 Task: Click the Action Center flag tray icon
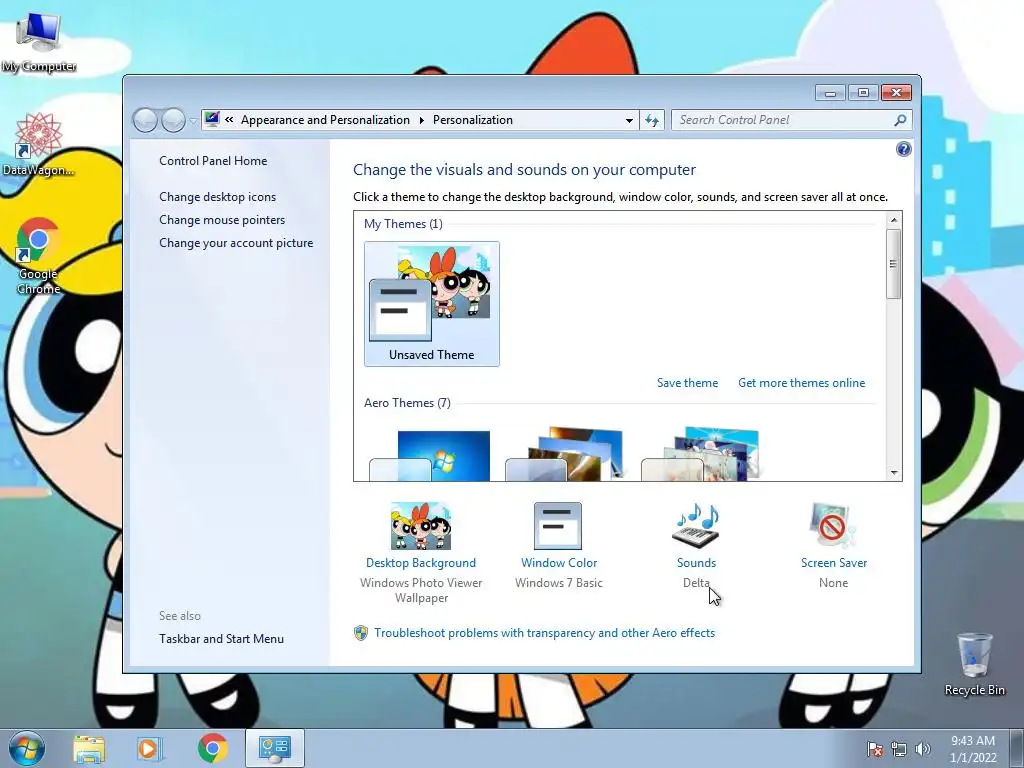[874, 749]
